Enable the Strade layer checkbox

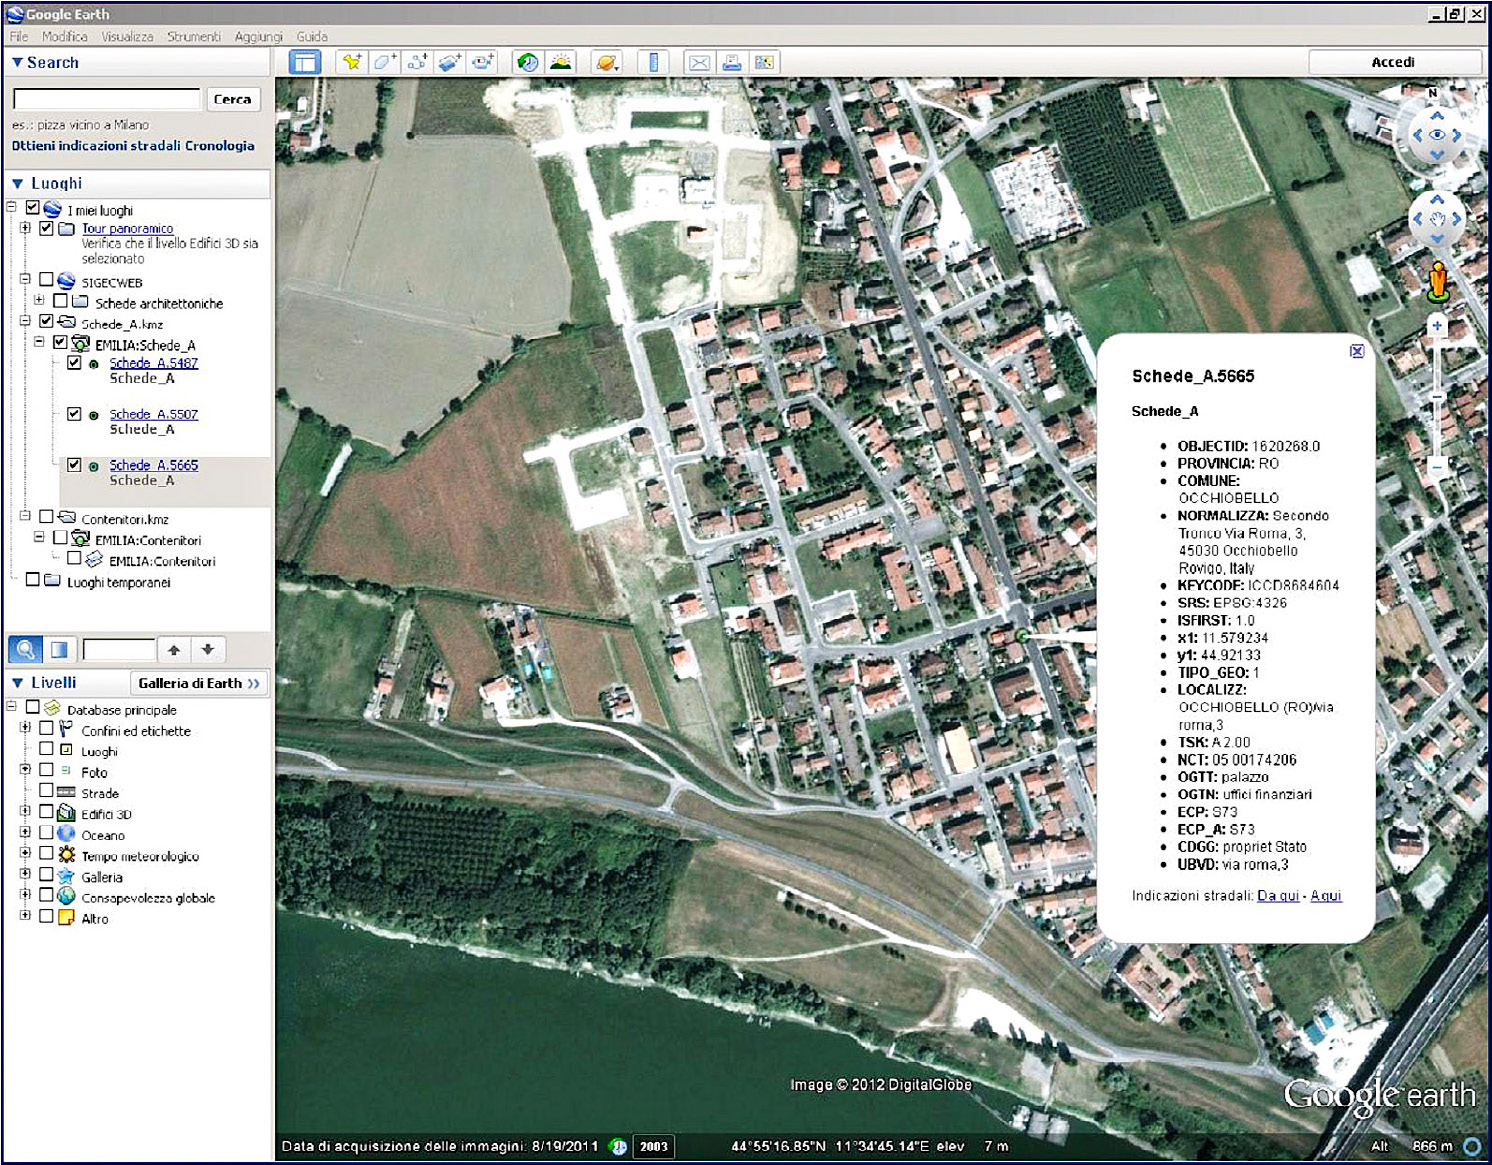point(46,791)
